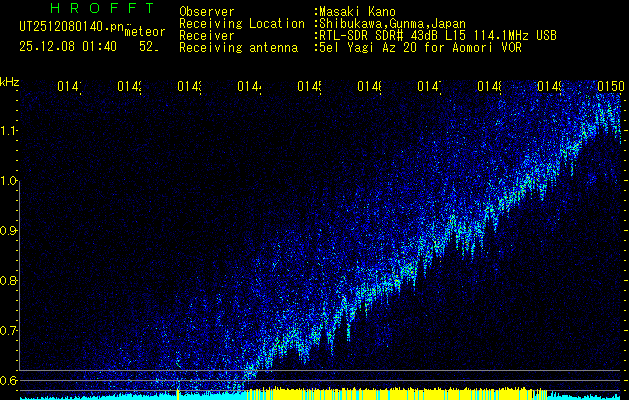Click the 0142 time marker
Viewport: 629px width, 400px height.
129,86
